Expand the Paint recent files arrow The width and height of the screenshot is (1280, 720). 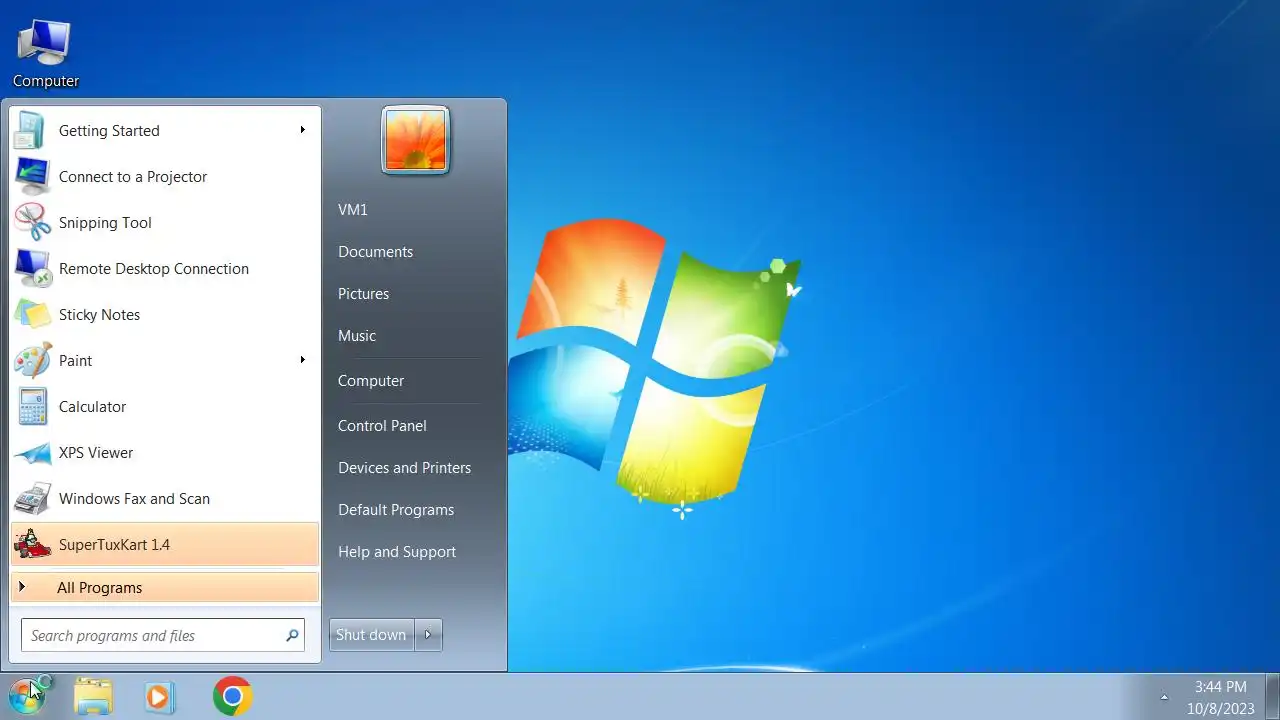click(x=302, y=360)
